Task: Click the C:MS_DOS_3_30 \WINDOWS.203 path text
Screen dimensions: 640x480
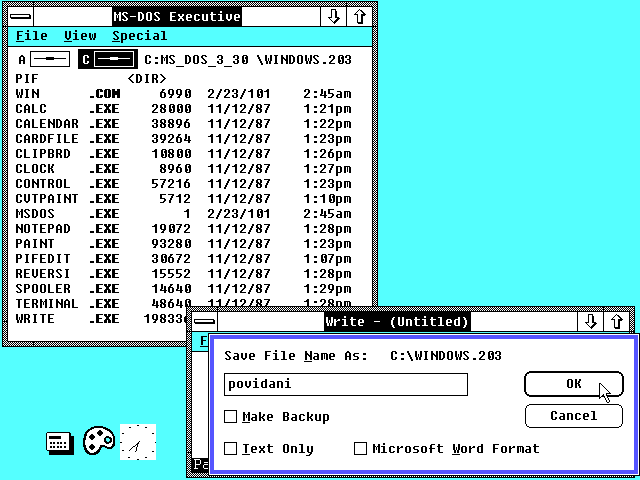Action: 248,60
